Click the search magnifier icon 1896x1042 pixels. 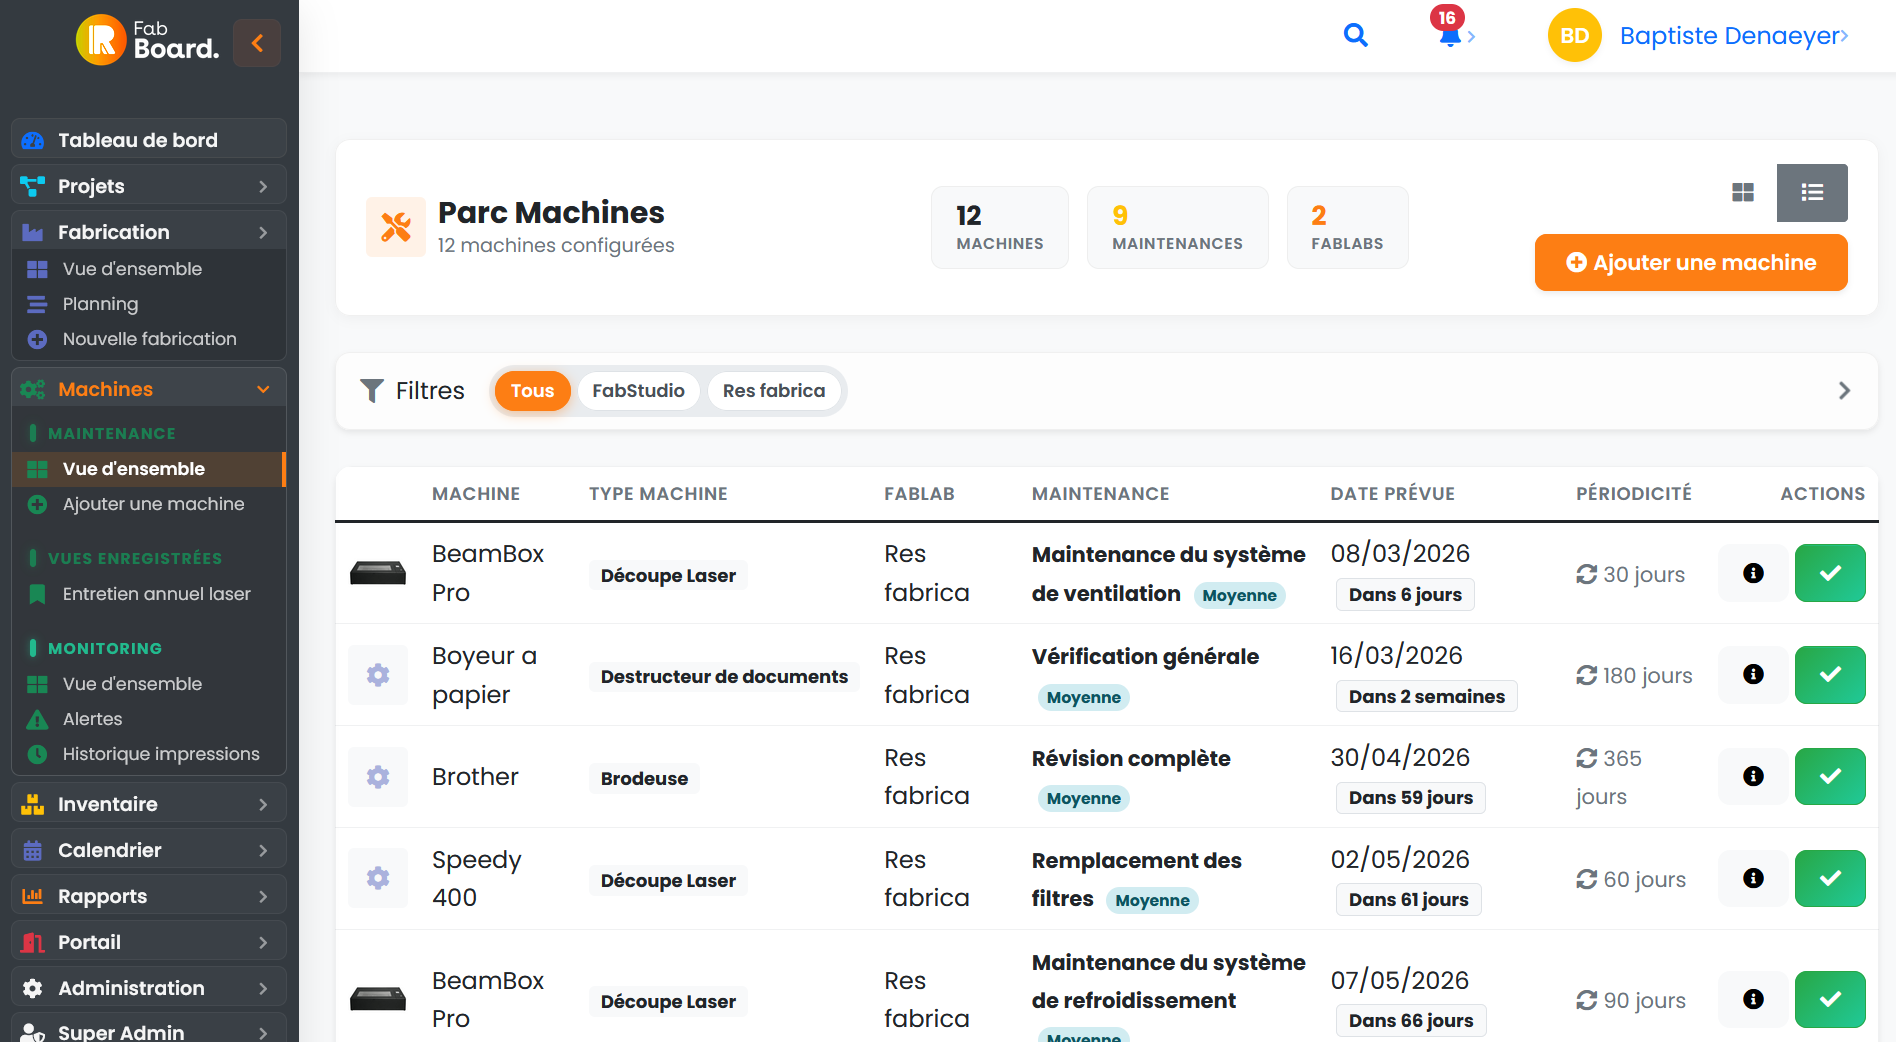pyautogui.click(x=1355, y=36)
